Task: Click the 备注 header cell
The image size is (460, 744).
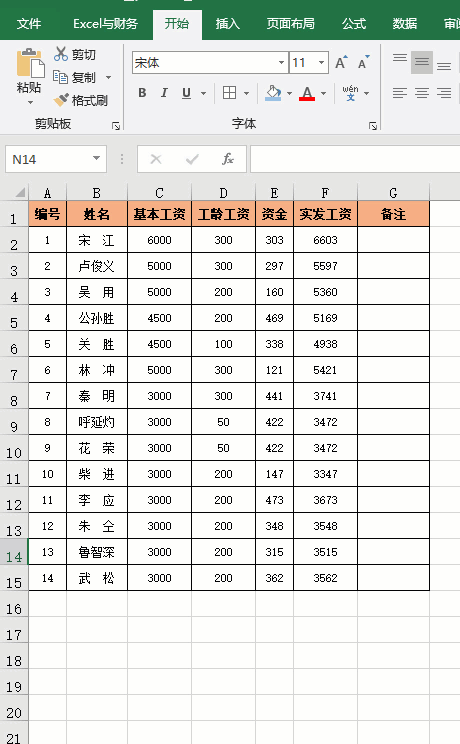Action: pyautogui.click(x=393, y=214)
